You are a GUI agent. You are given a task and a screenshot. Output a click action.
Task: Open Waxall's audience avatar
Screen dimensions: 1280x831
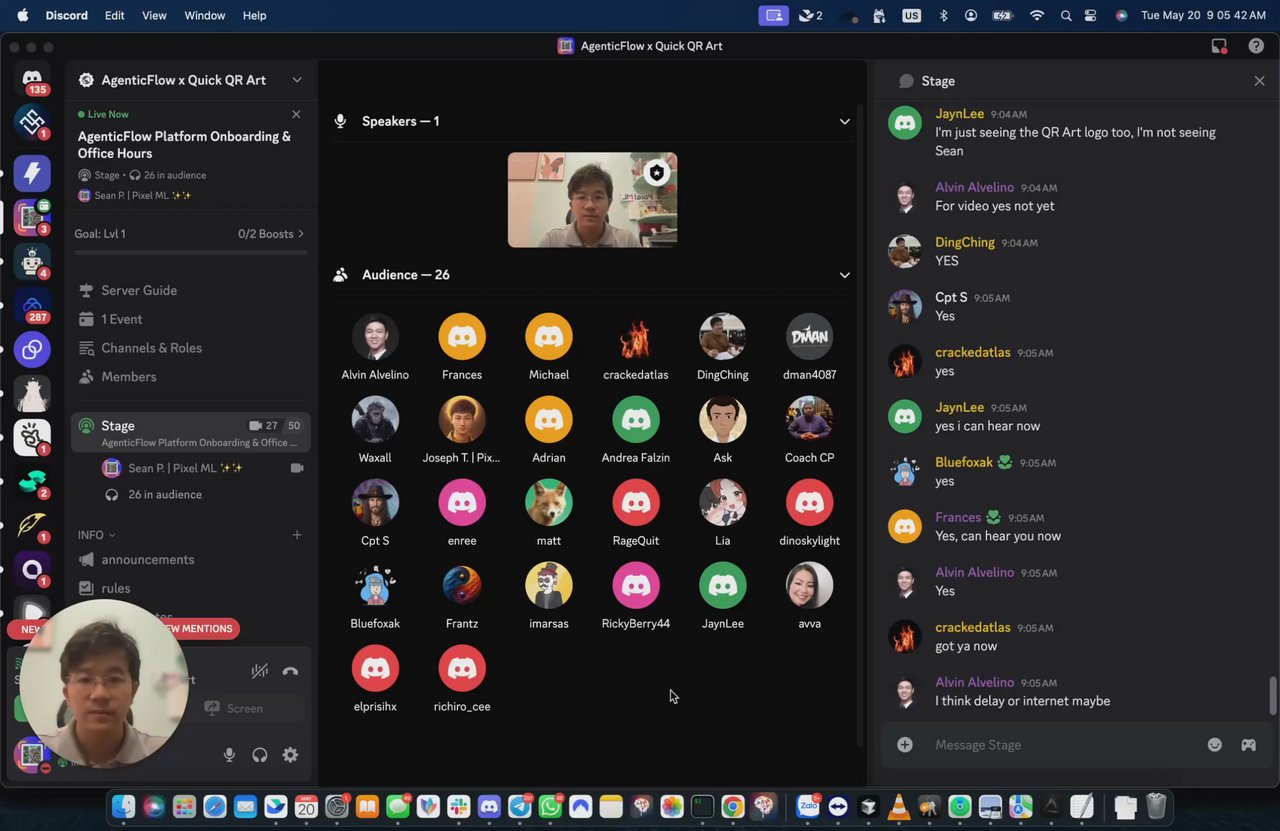[375, 420]
